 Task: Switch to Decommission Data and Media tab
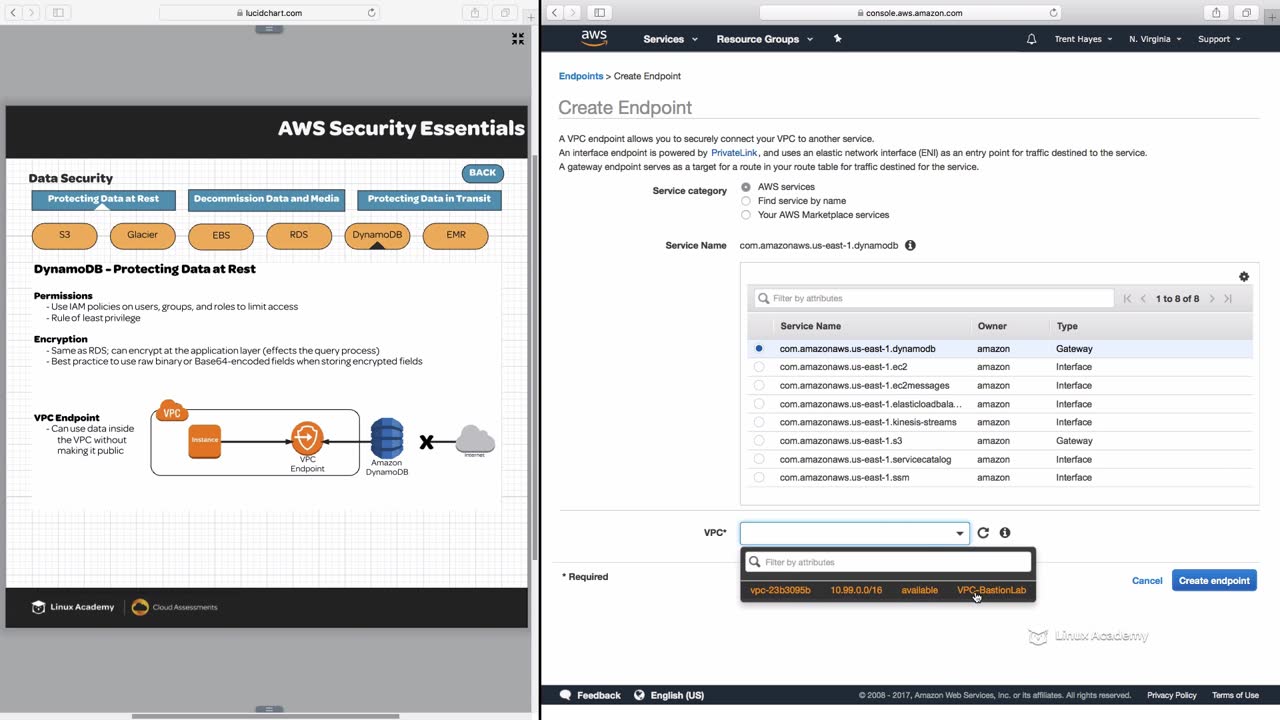click(266, 199)
